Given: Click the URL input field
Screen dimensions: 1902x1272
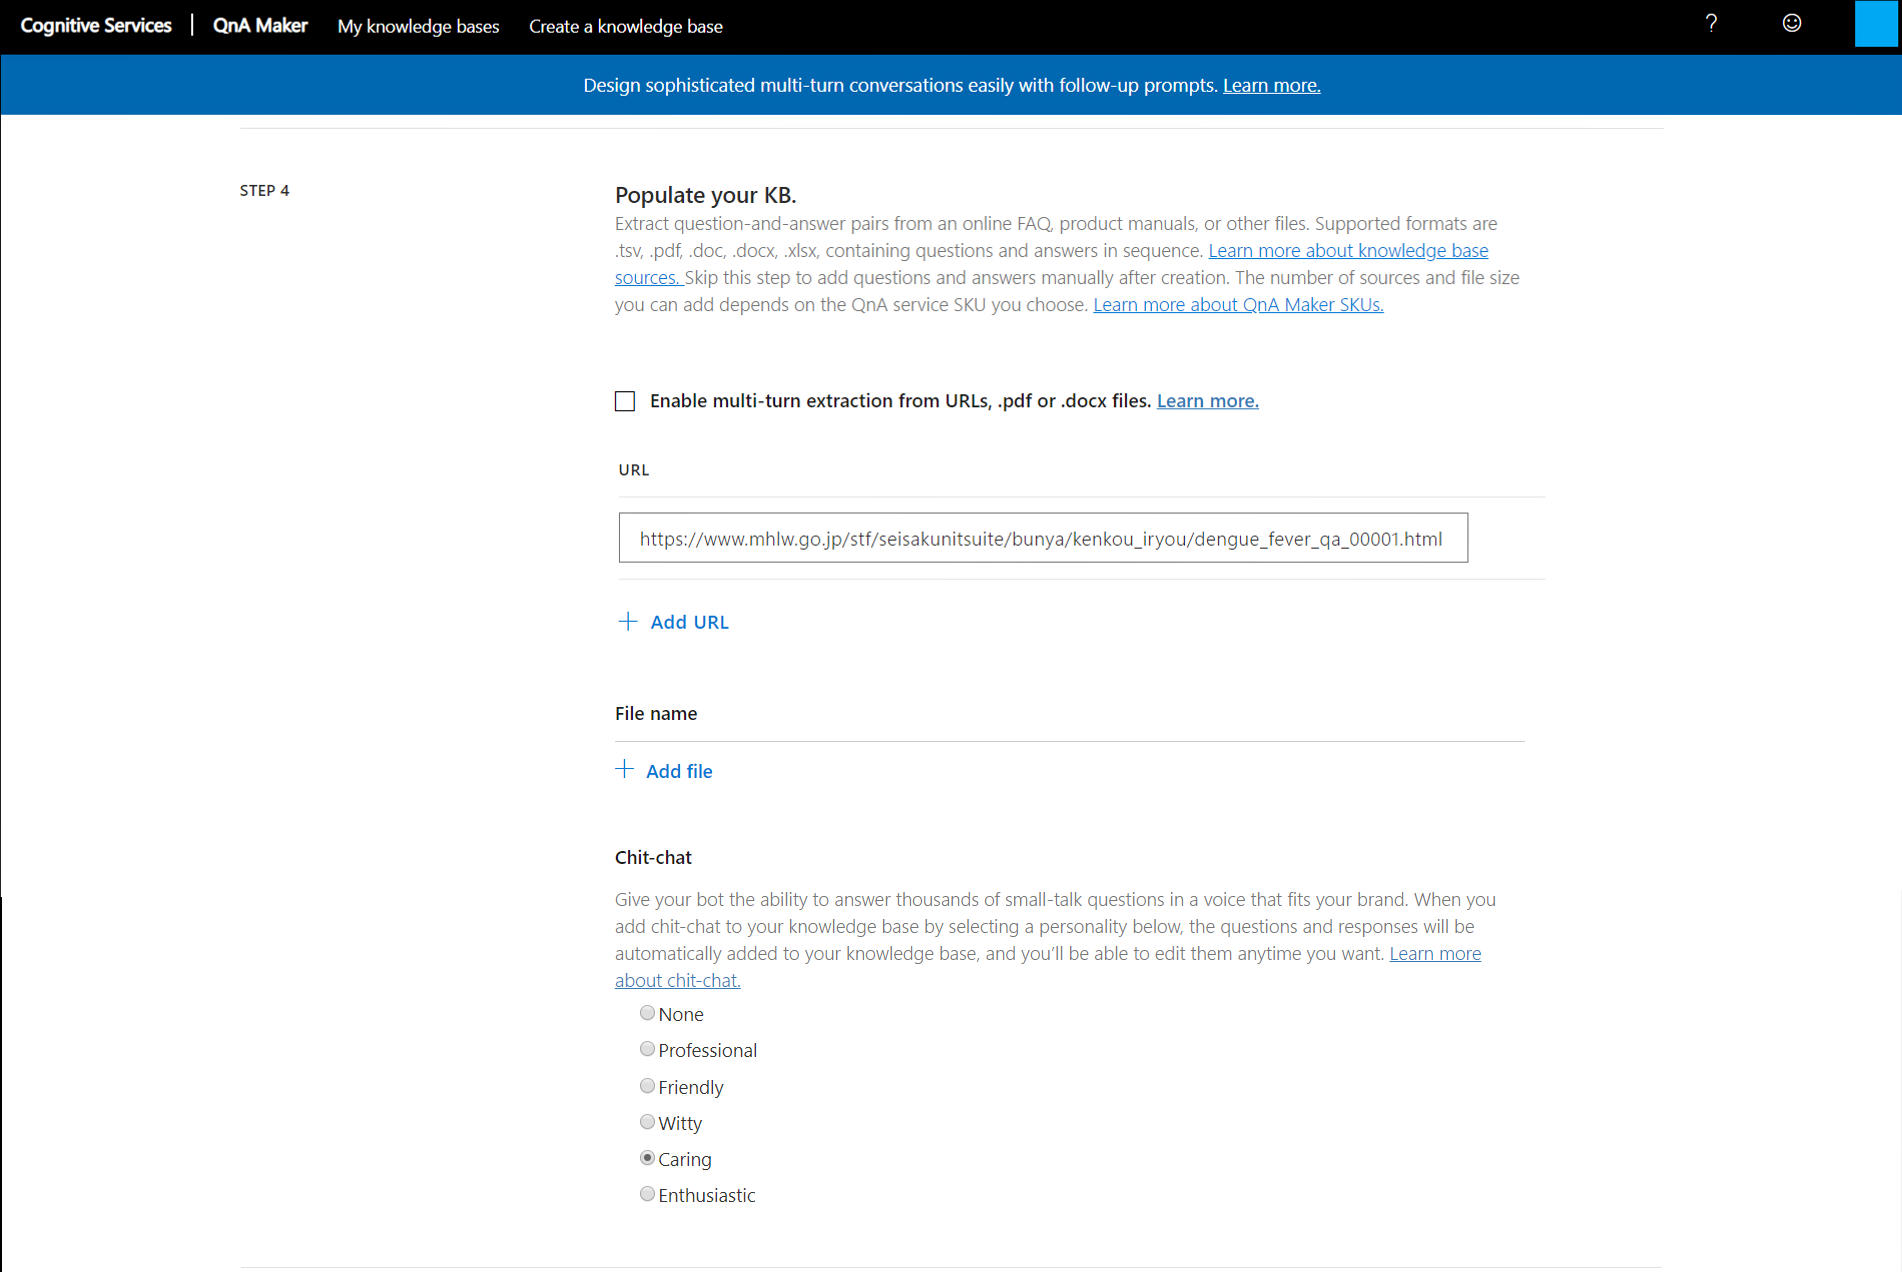Looking at the screenshot, I should (x=1042, y=539).
